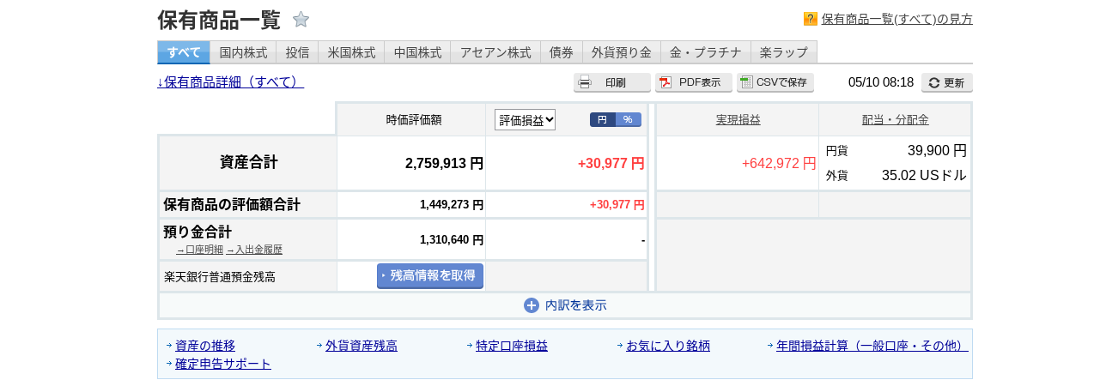Screen dimensions: 1100x392
Task: Click the 更新 refresh button
Action: [947, 83]
